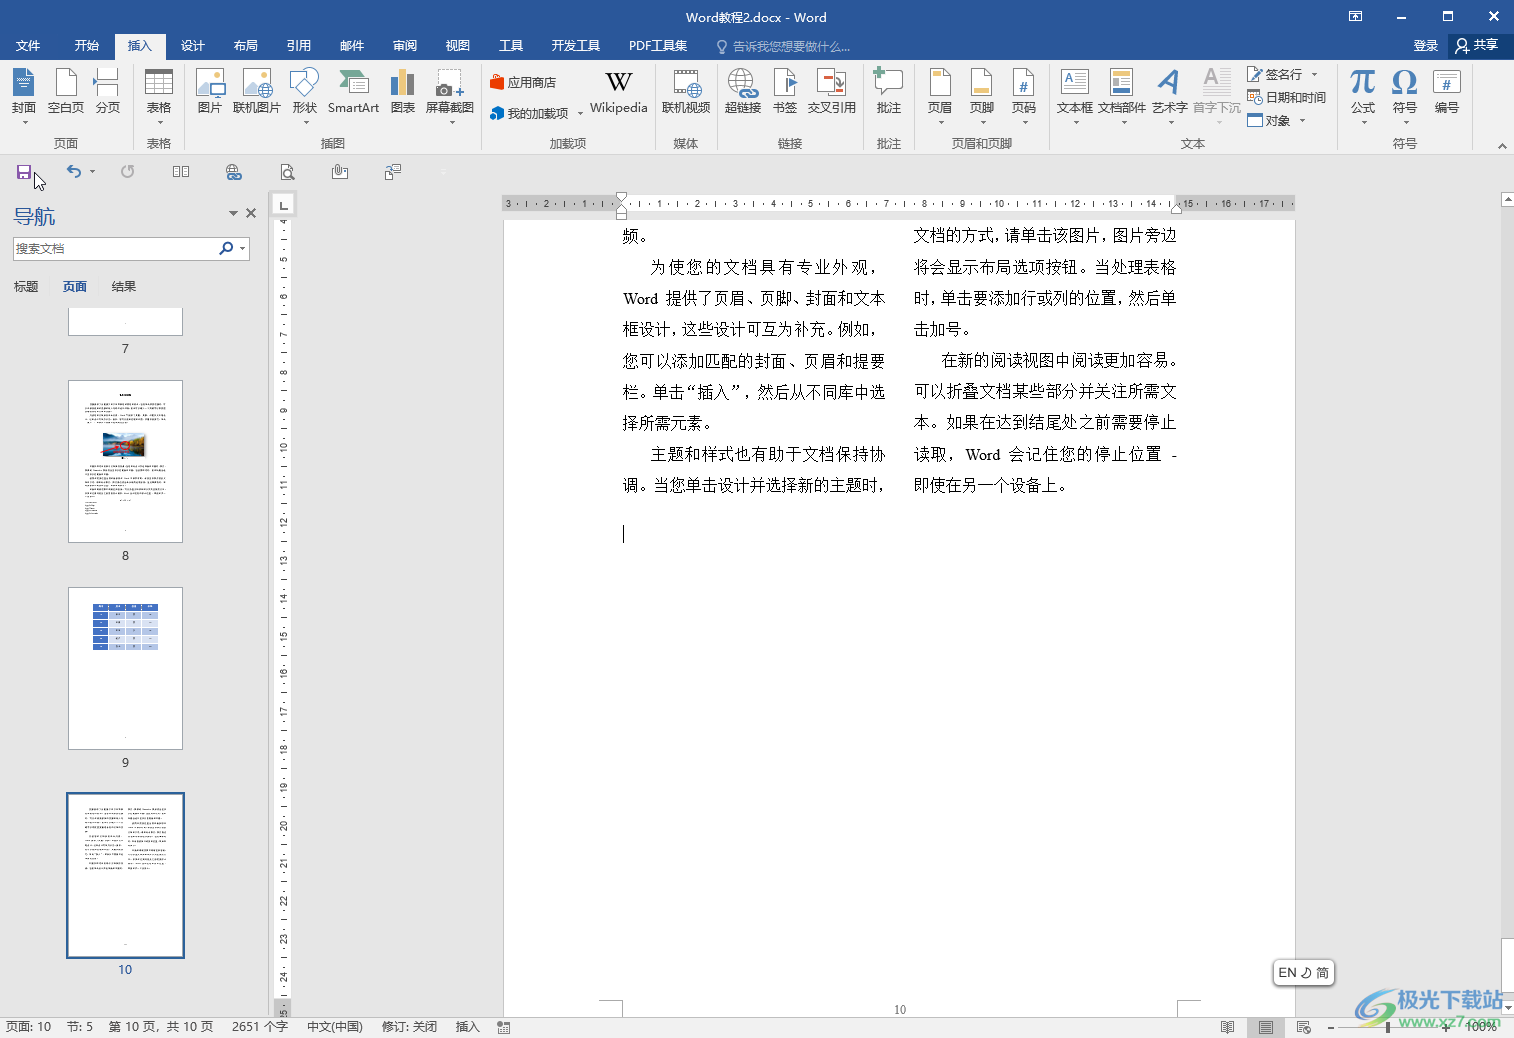Insert a SmartArt graphic
Viewport: 1514px width, 1038px height.
353,92
